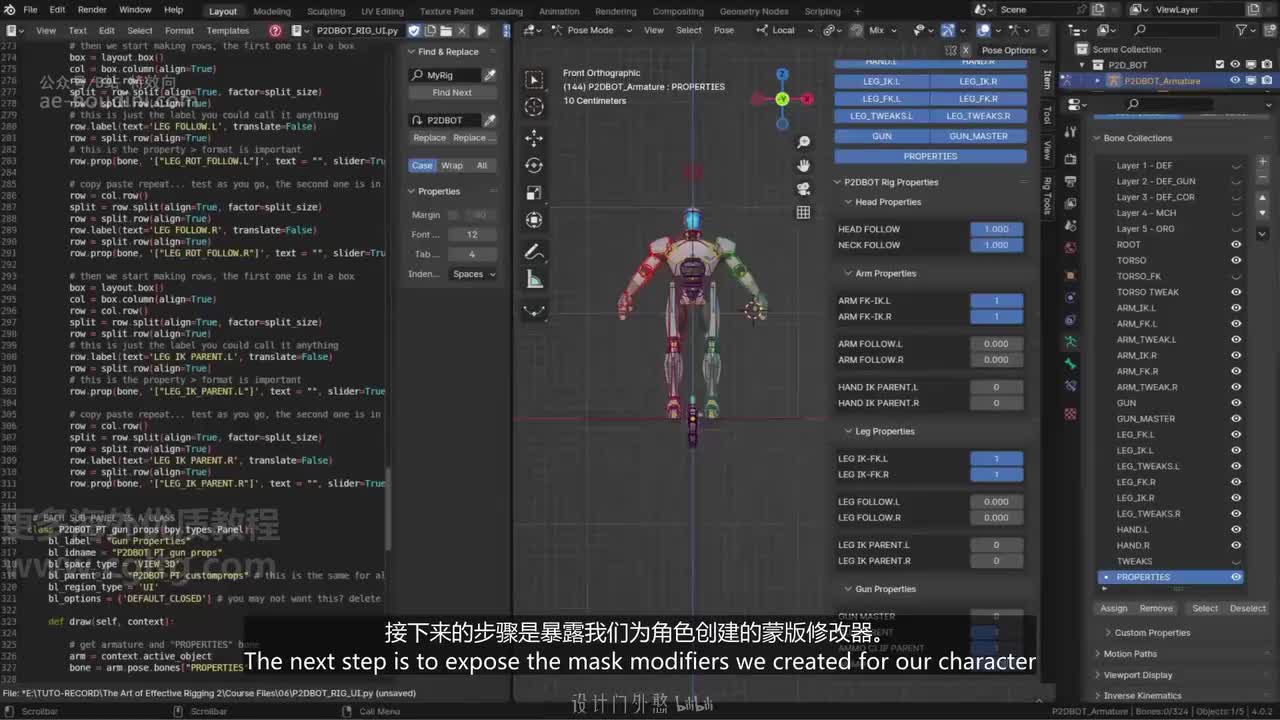Image resolution: width=1280 pixels, height=720 pixels.
Task: Click the Font size field showing 12
Action: 472,235
